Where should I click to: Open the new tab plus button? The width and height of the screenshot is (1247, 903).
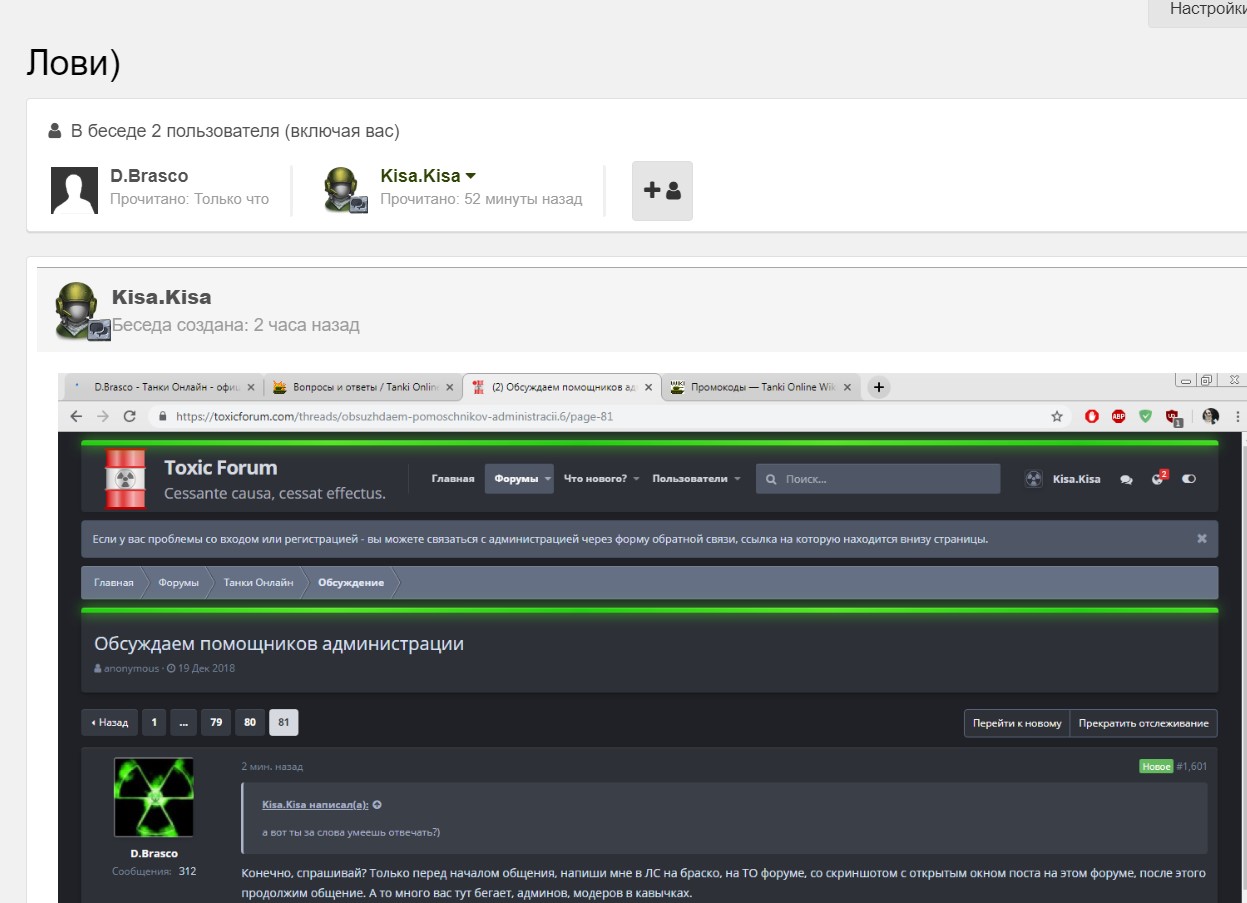(878, 387)
